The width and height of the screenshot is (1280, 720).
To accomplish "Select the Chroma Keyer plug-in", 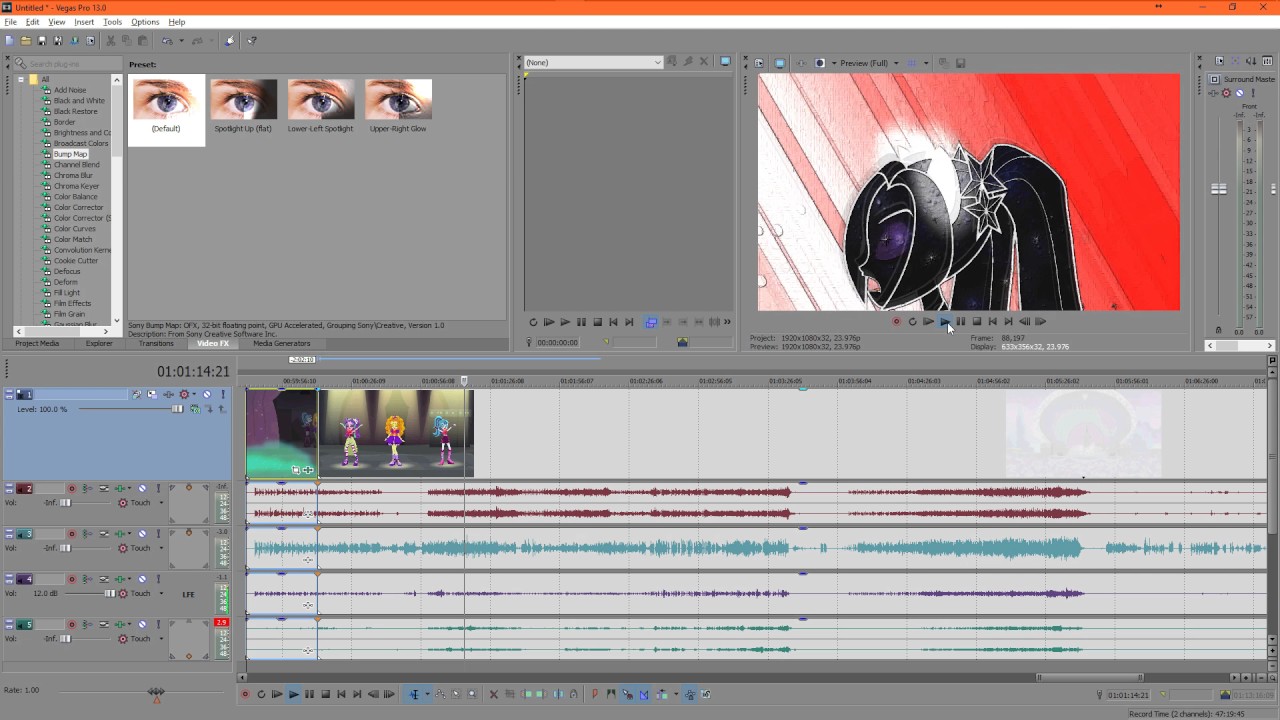I will [76, 186].
